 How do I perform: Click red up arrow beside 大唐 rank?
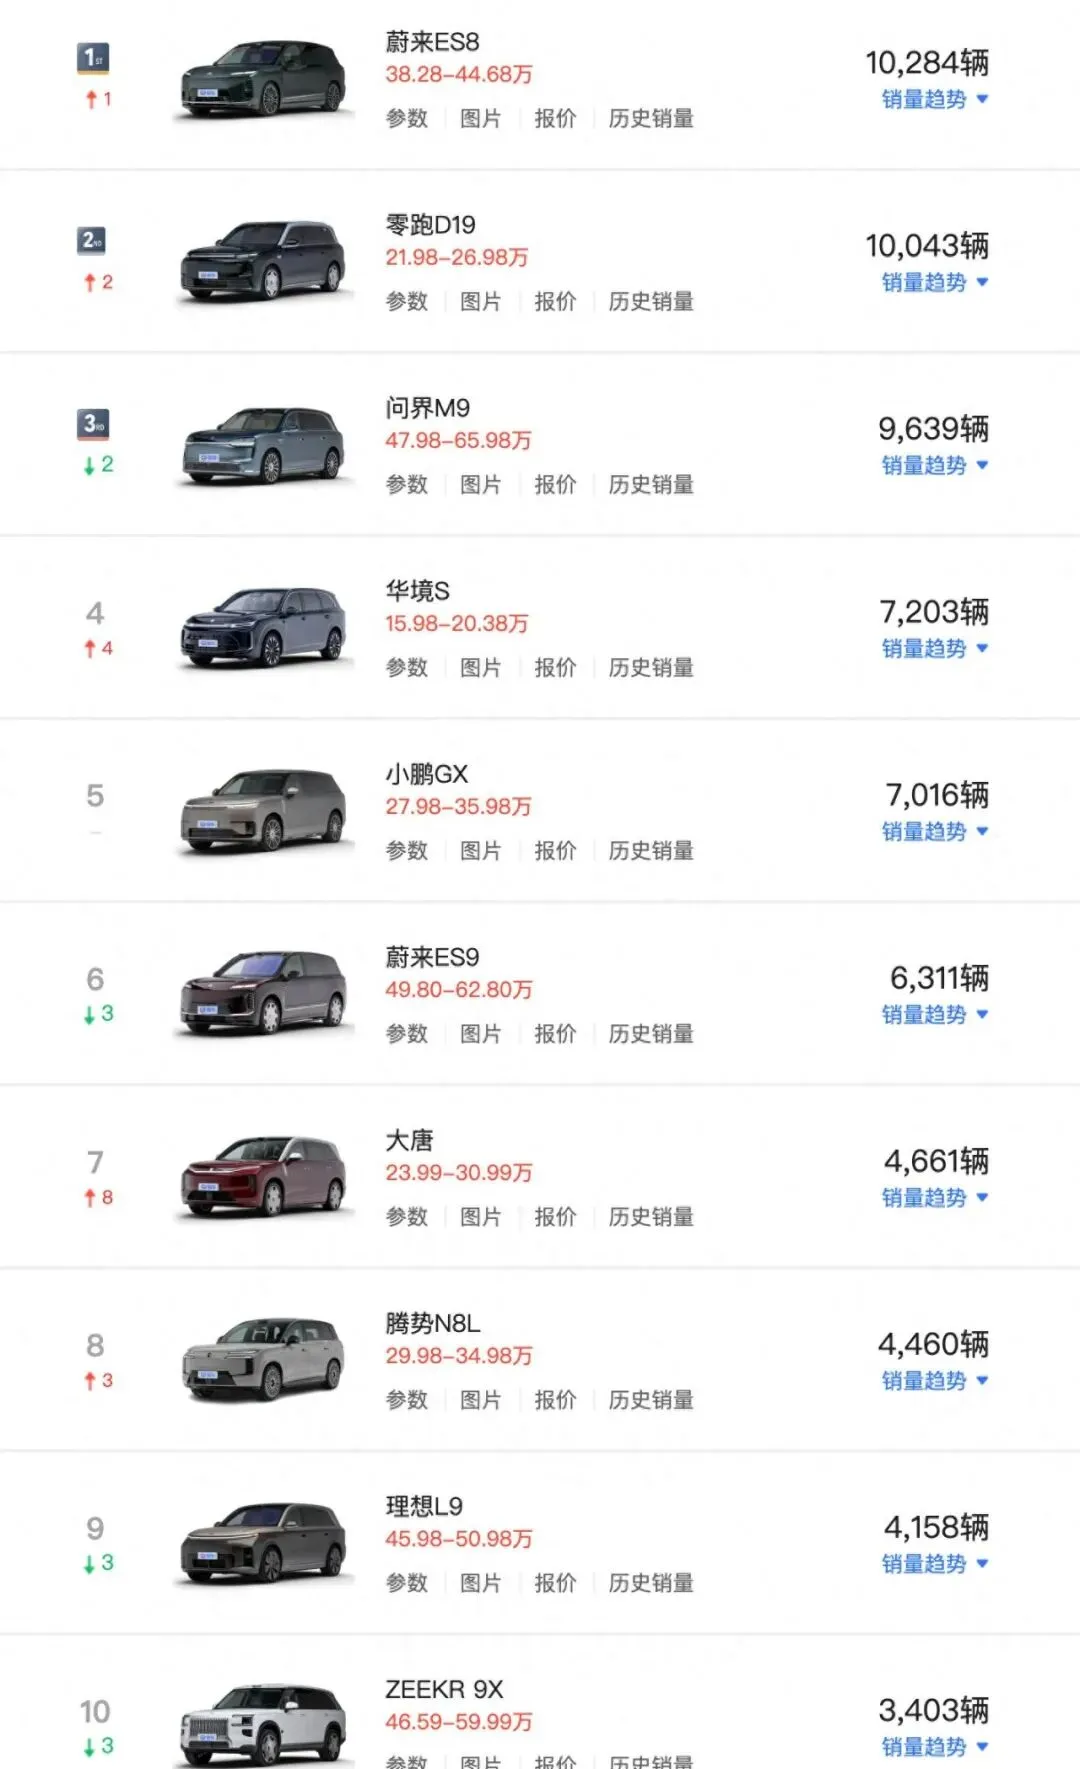pyautogui.click(x=90, y=1198)
